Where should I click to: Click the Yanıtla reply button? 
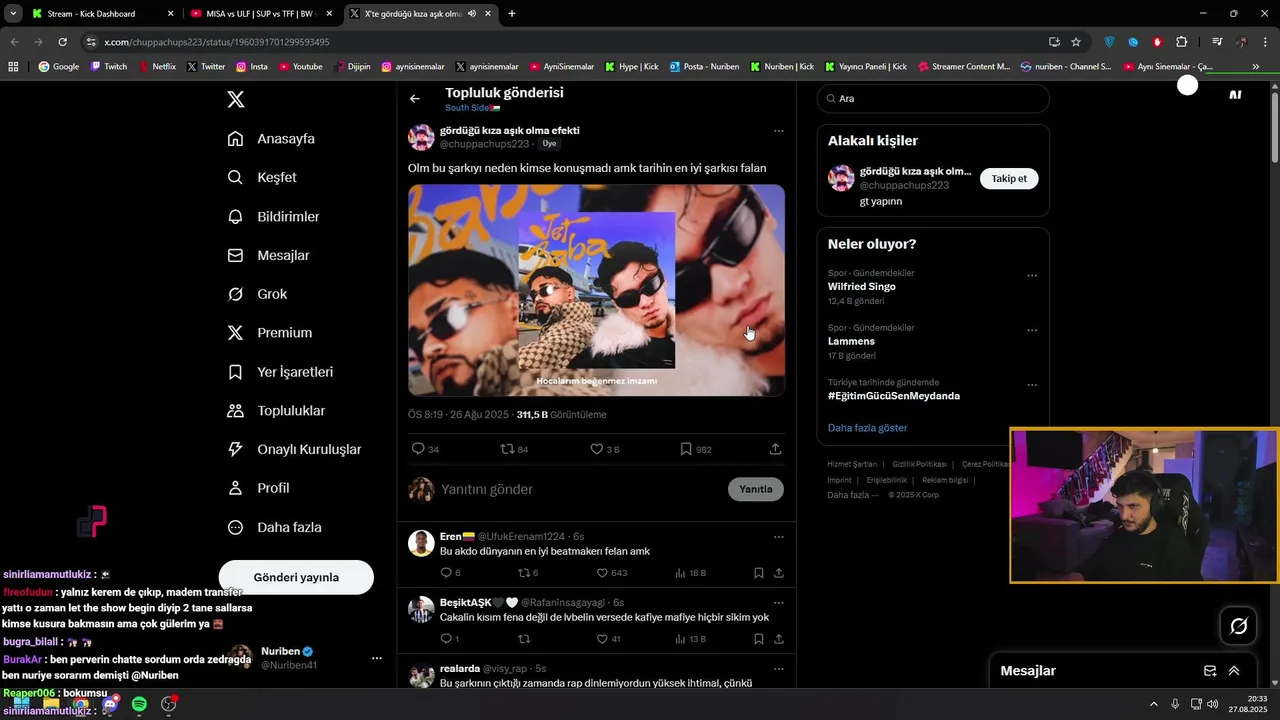coord(755,489)
